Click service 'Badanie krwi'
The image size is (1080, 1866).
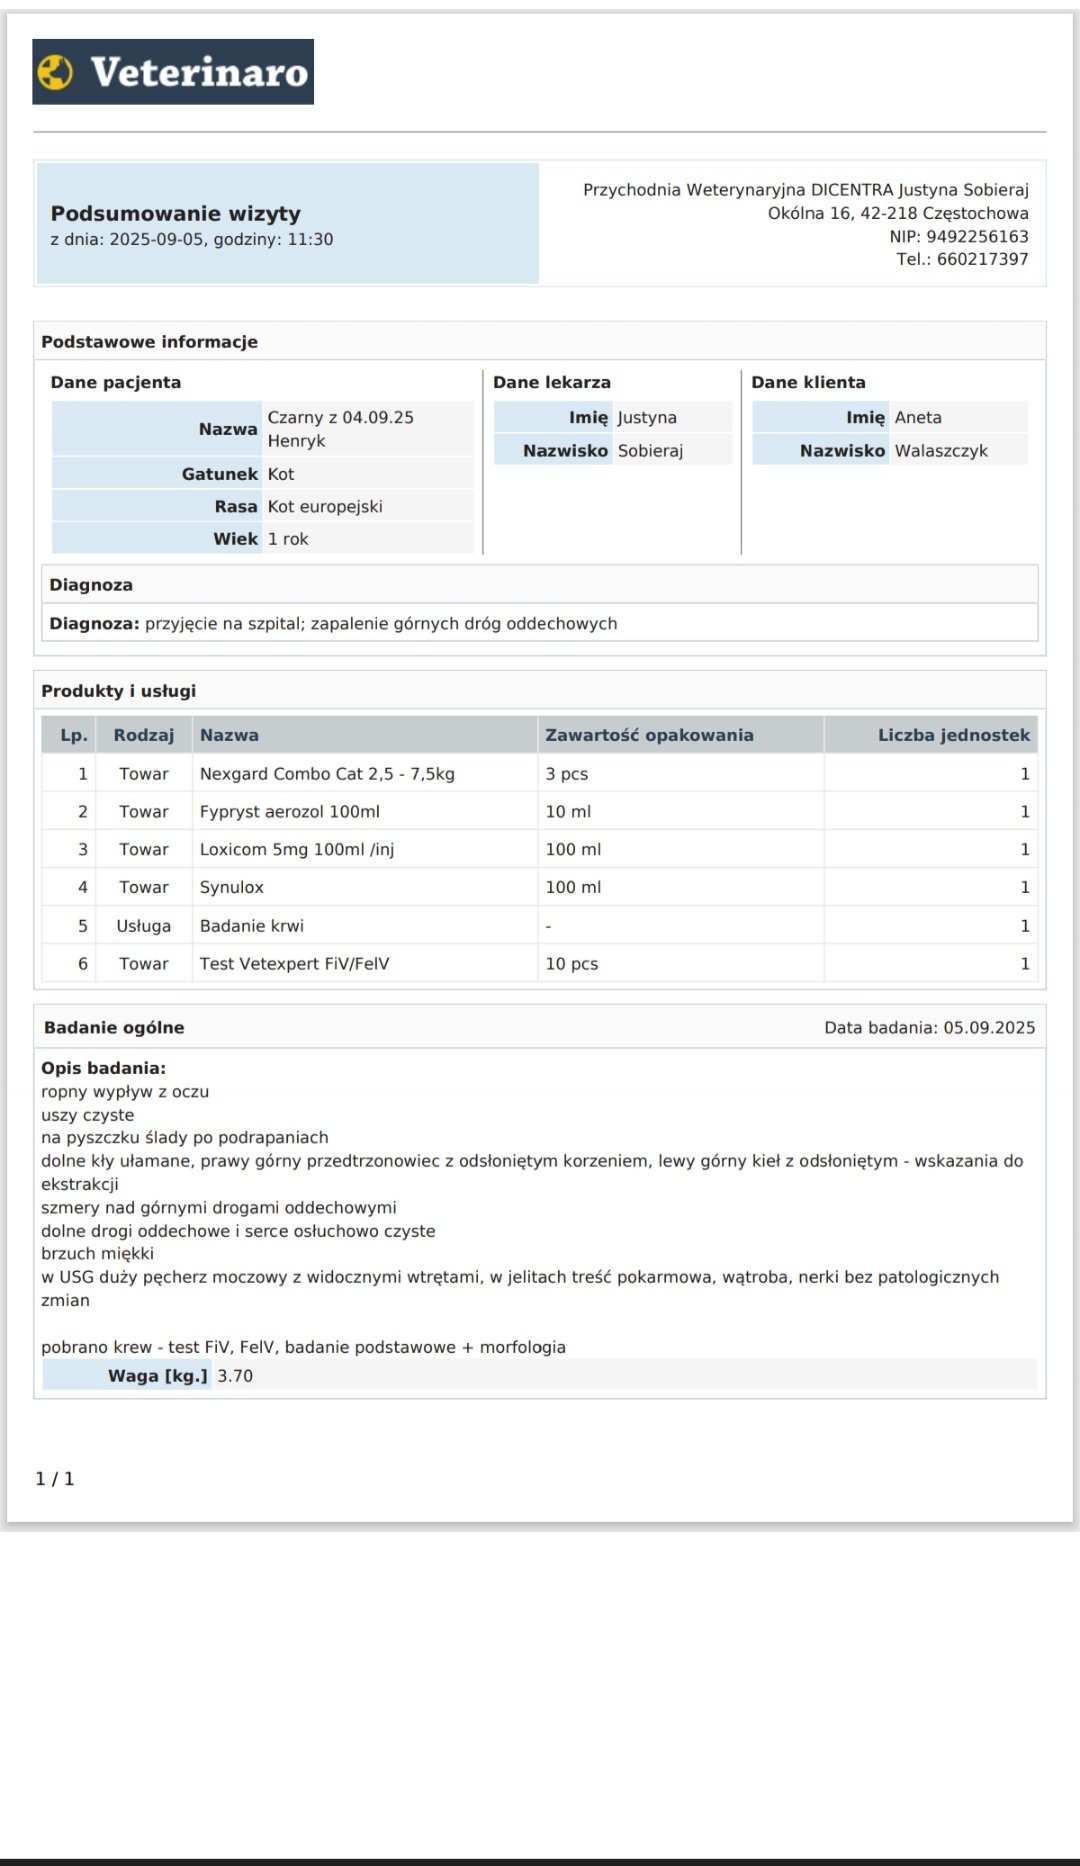[x=252, y=926]
